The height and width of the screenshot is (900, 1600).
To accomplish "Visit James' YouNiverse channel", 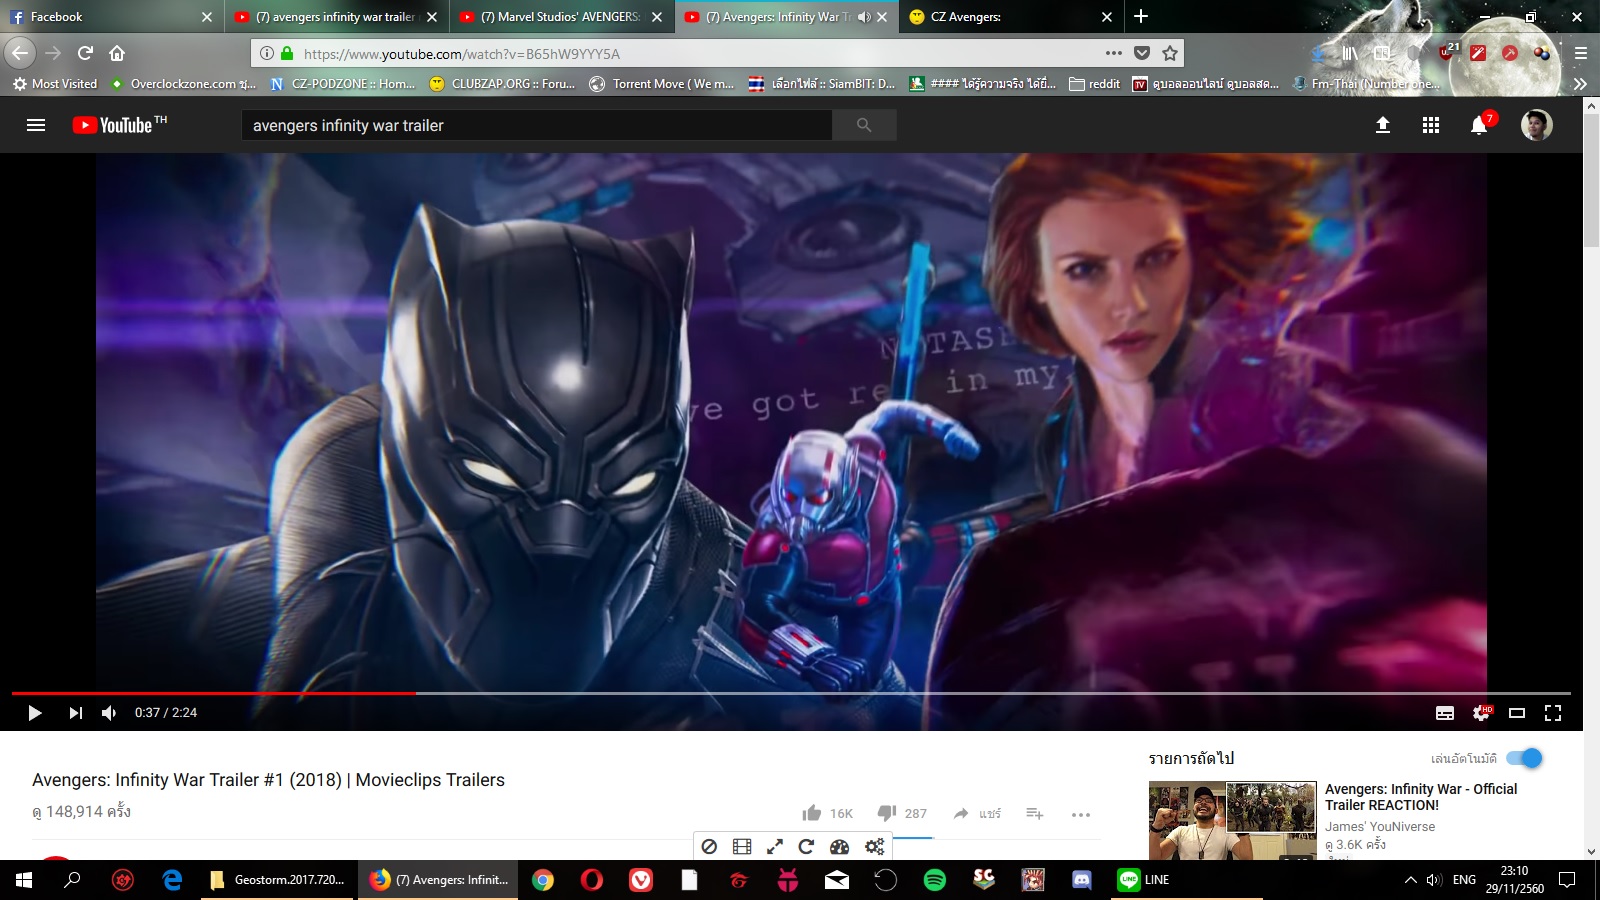I will [x=1380, y=827].
